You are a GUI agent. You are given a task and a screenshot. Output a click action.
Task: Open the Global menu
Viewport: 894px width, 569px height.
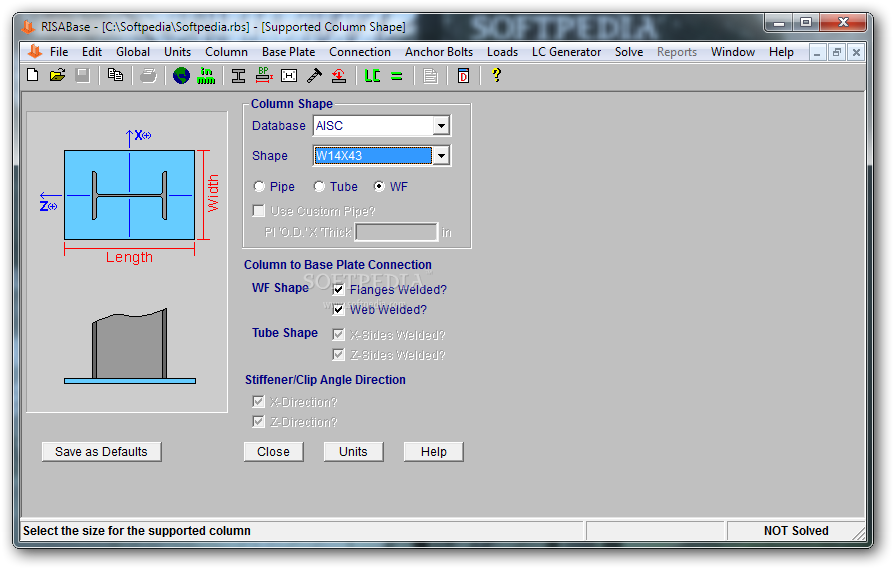[133, 52]
